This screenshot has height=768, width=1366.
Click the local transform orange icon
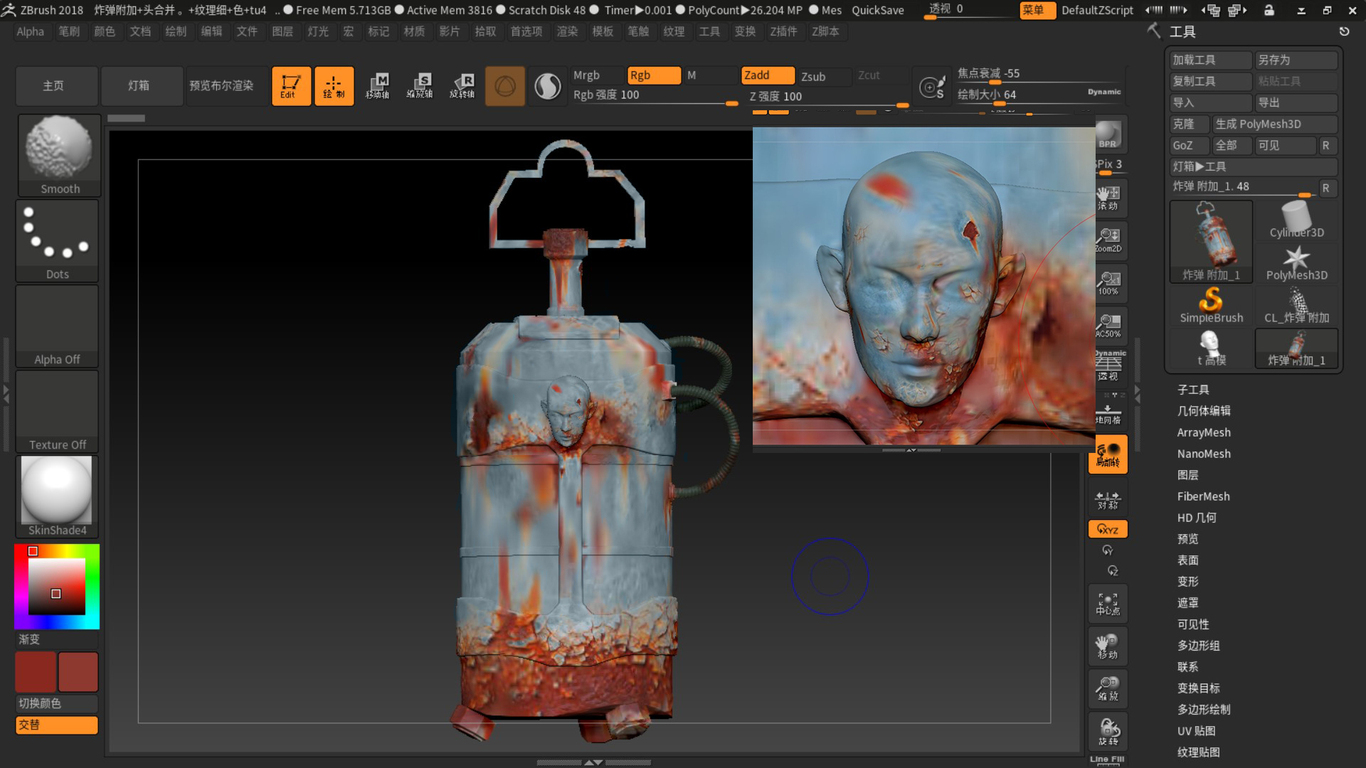pyautogui.click(x=1108, y=454)
